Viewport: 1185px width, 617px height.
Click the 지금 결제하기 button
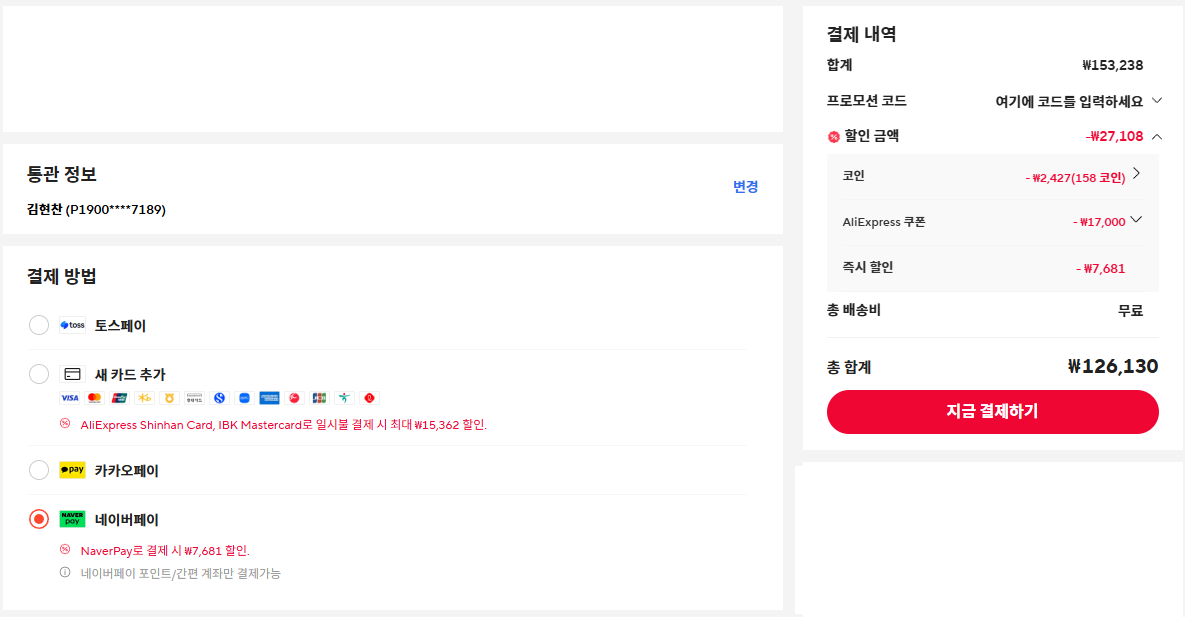pyautogui.click(x=992, y=411)
